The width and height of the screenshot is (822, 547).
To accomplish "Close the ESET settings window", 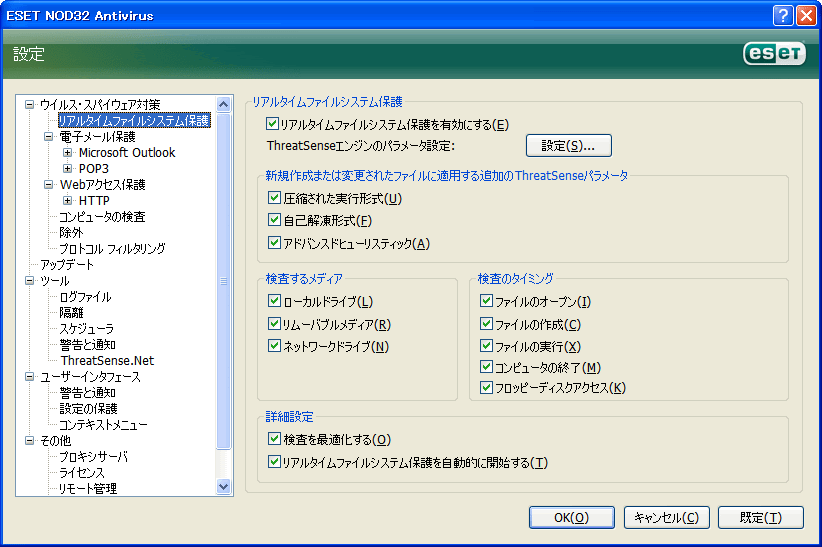I will point(806,16).
